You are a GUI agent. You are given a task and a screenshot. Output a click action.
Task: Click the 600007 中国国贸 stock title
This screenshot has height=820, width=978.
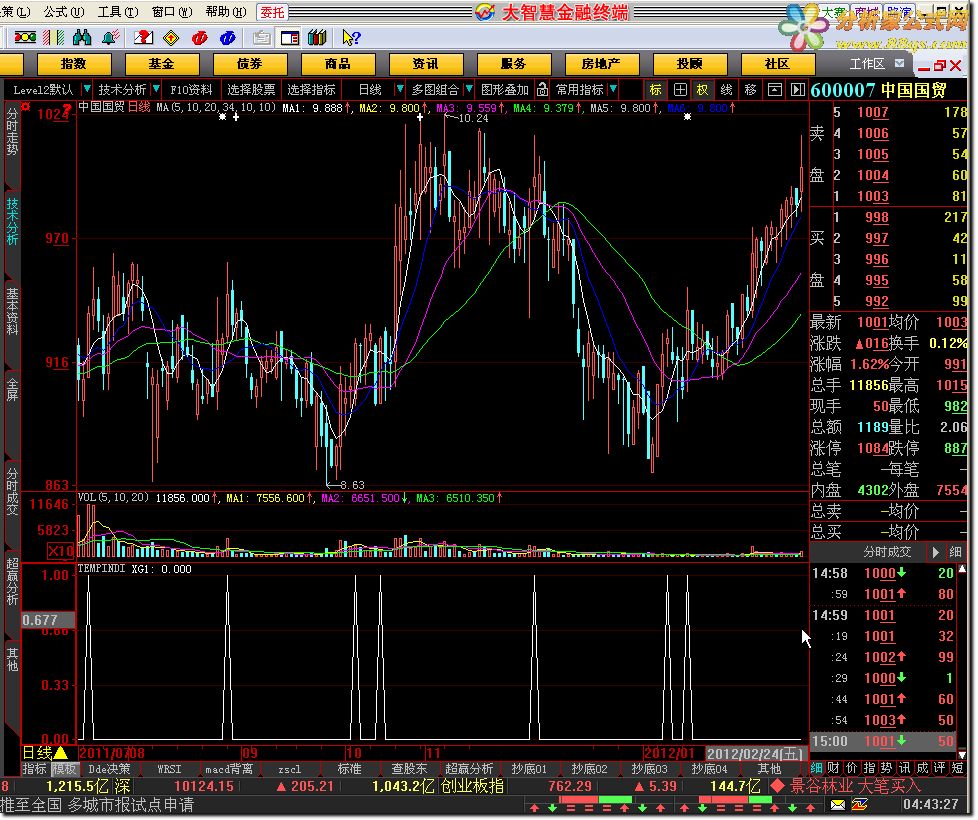(879, 90)
